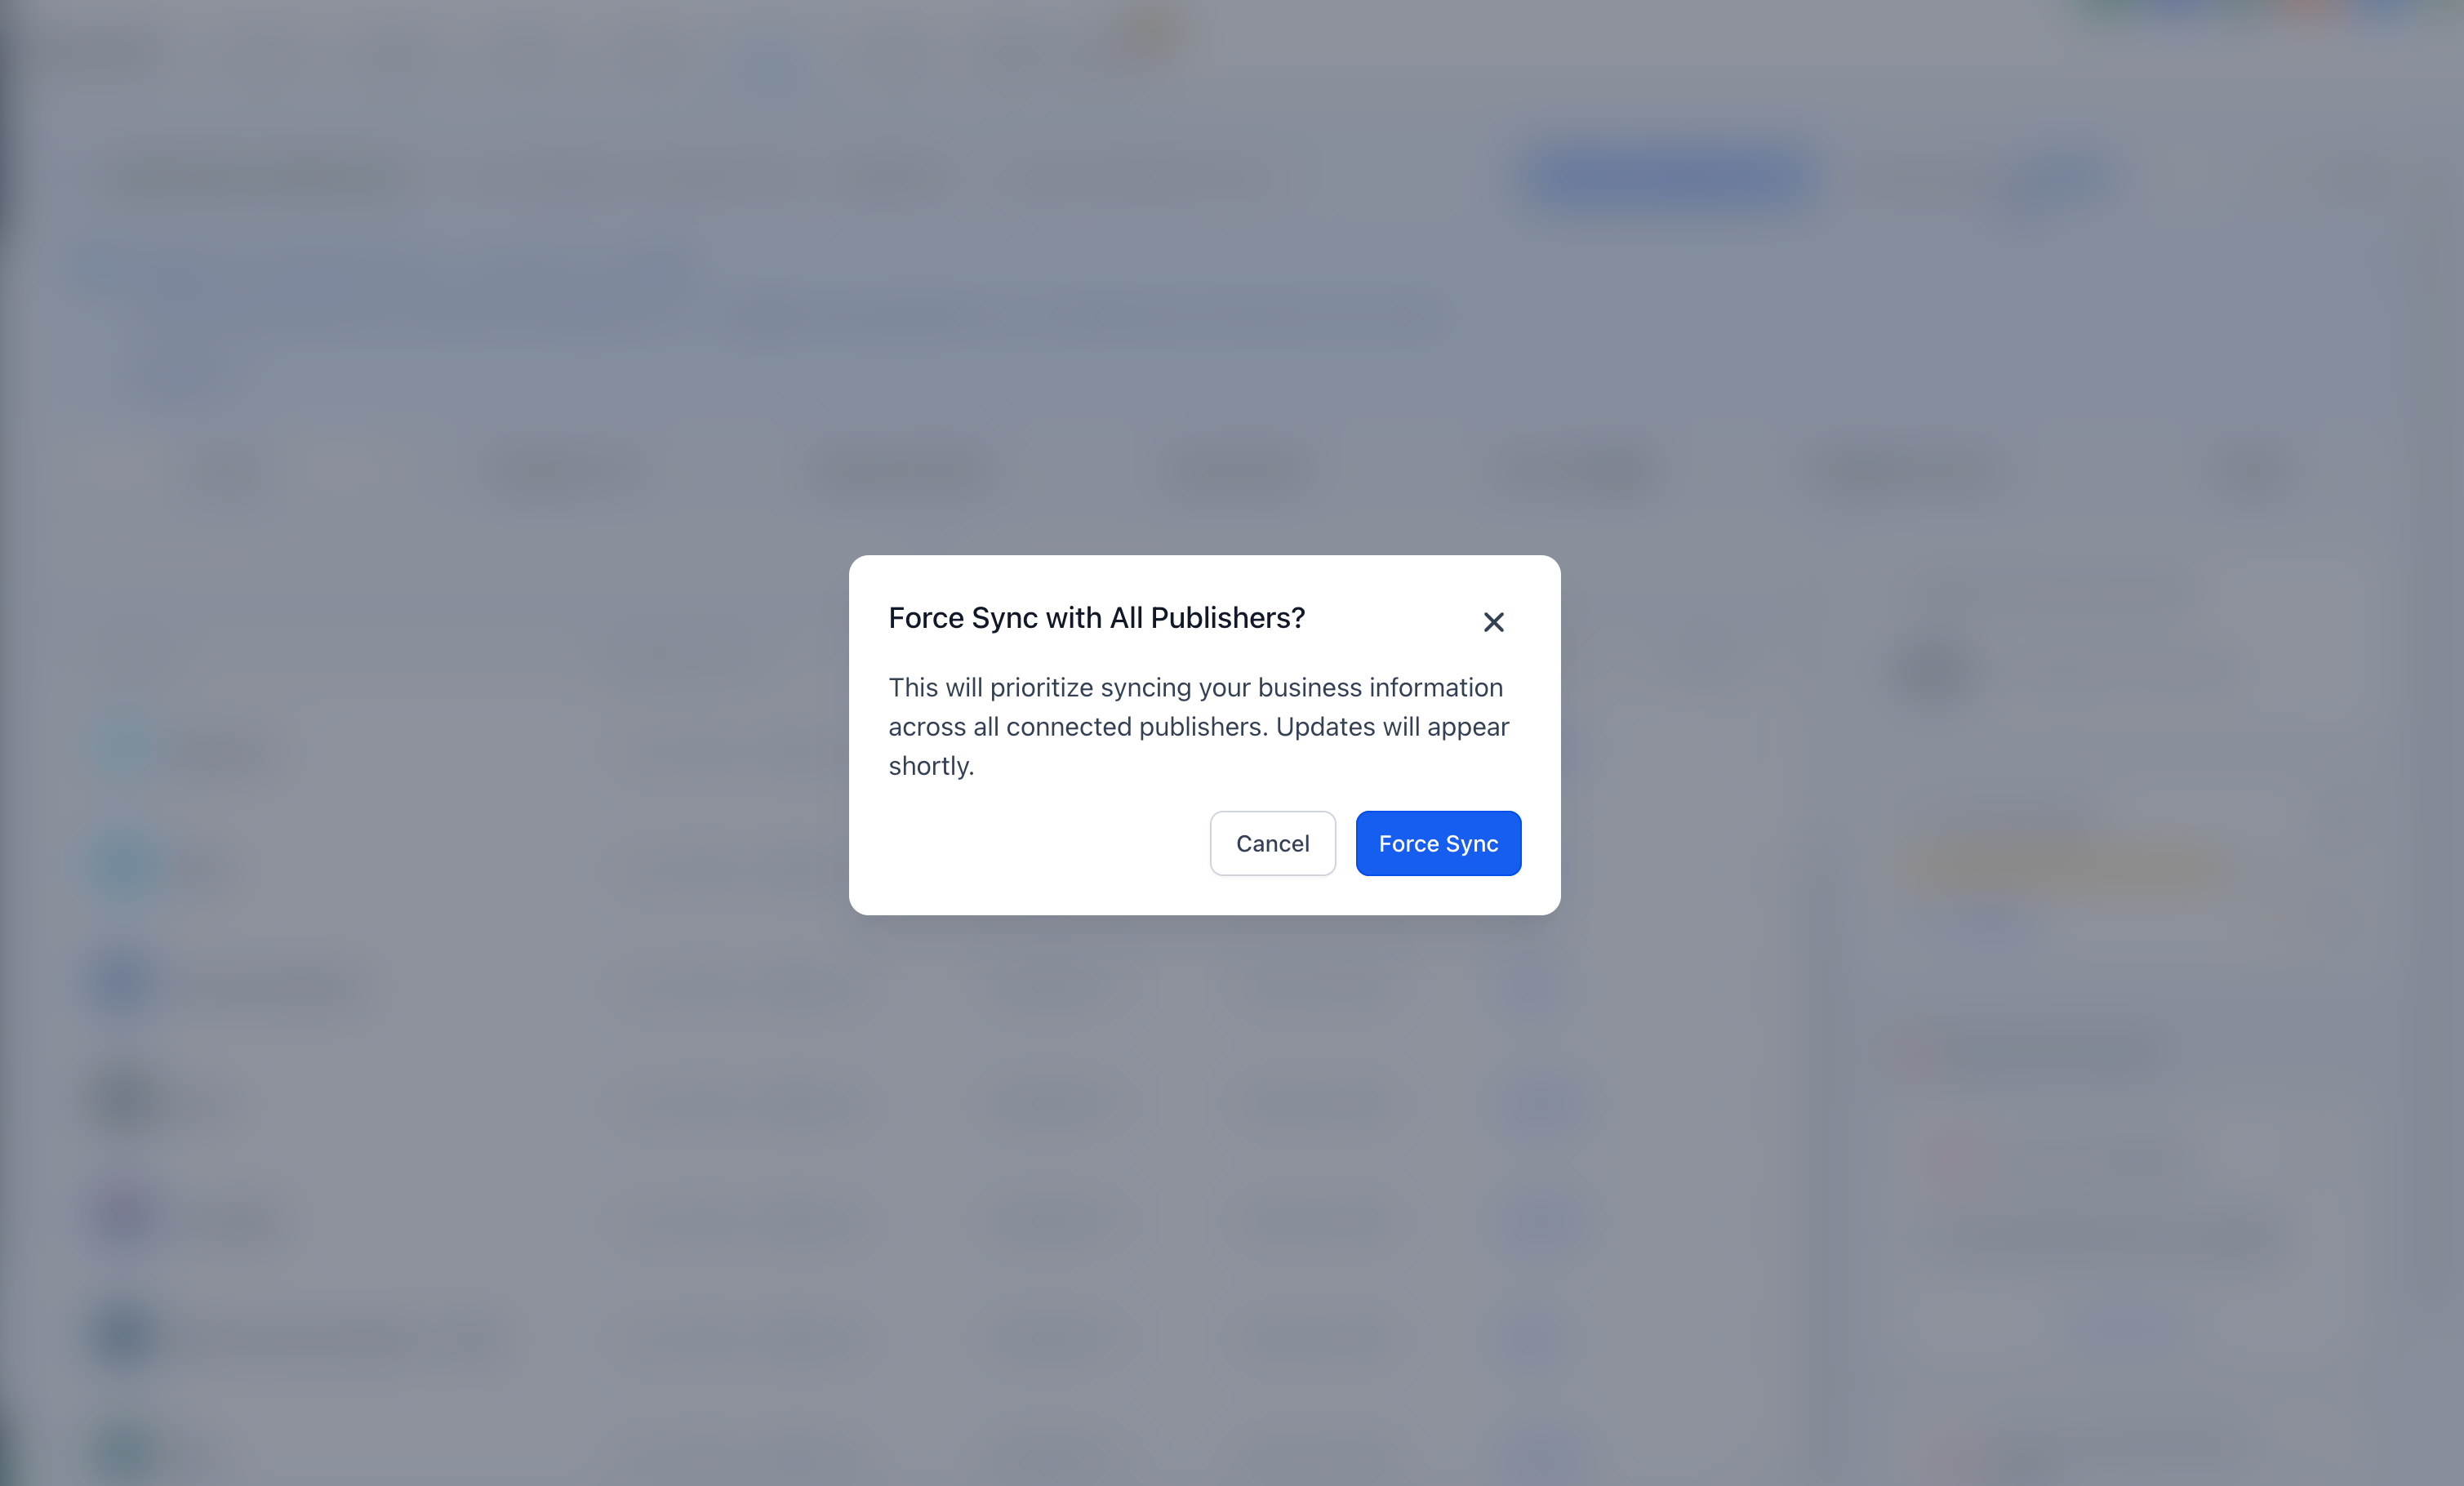Screen dimensions: 2464x1486
Task: Click the blurred green publisher icon in background list
Action: (x=124, y=1450)
